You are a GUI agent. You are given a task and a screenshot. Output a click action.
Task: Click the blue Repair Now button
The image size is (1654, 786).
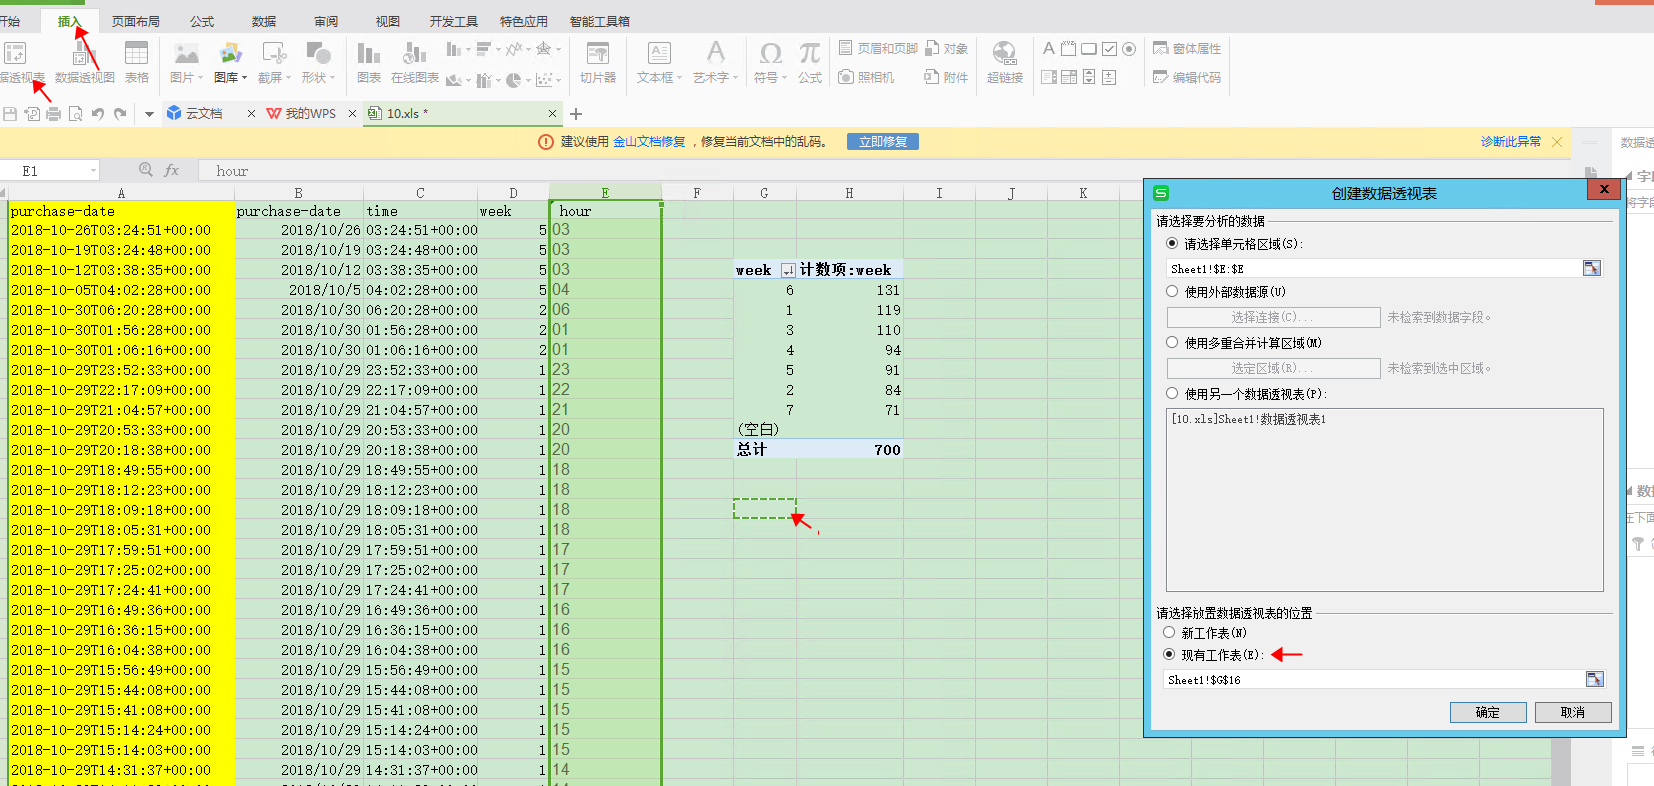tap(883, 142)
